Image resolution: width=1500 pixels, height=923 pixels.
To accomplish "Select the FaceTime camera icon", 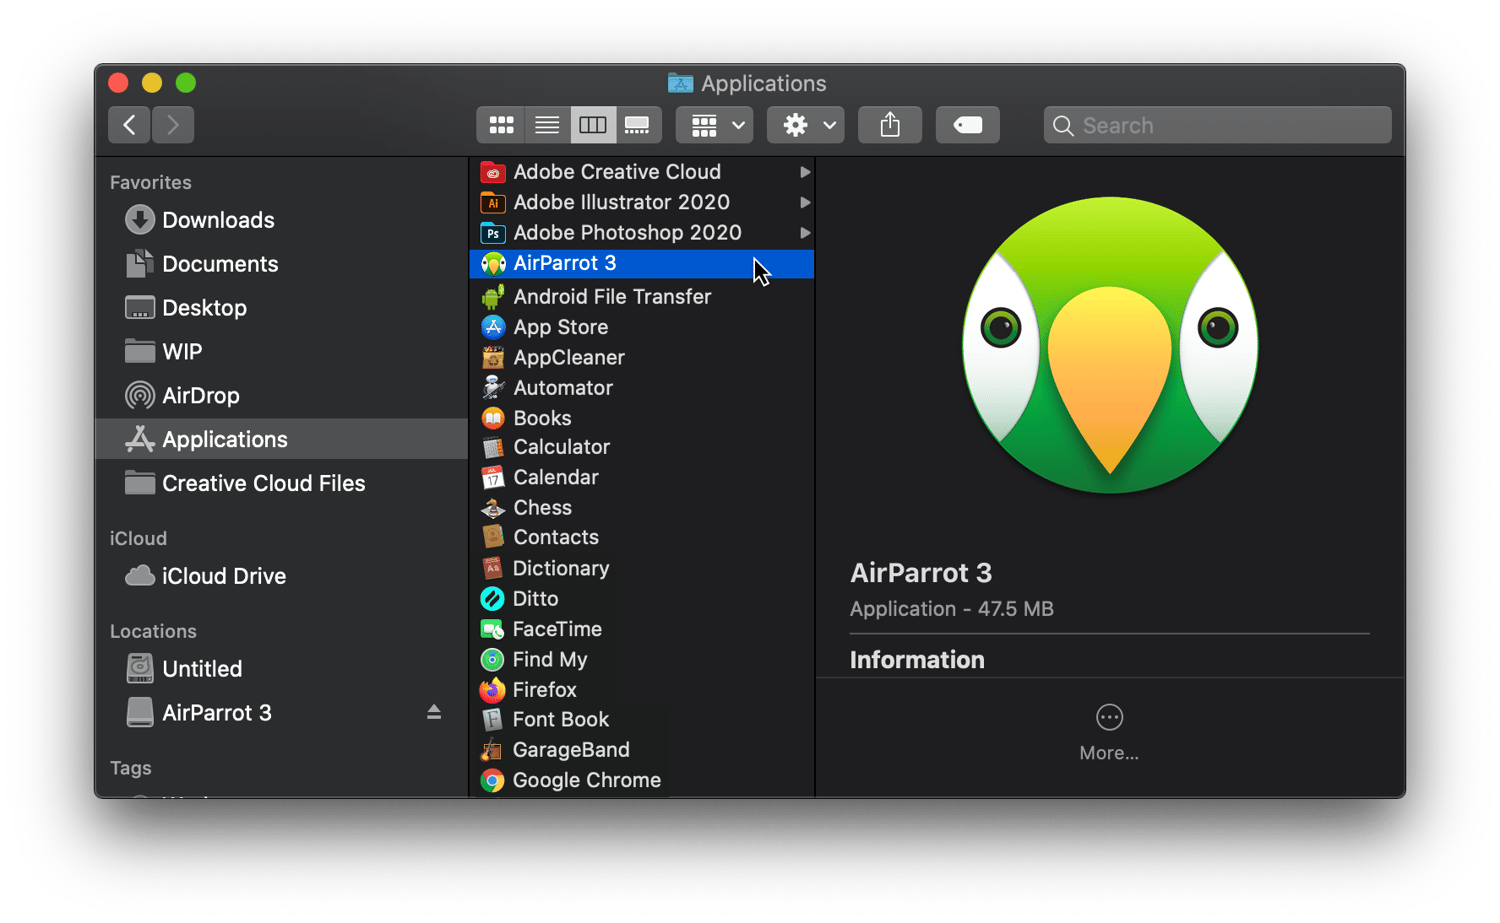I will pyautogui.click(x=493, y=629).
